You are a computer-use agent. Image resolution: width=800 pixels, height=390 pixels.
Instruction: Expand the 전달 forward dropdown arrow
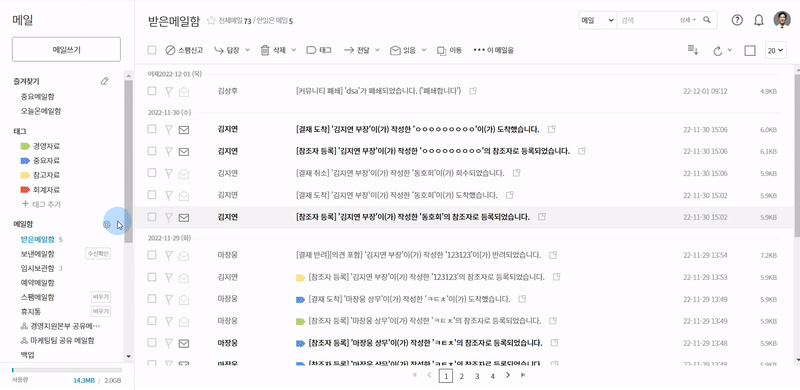click(x=378, y=50)
